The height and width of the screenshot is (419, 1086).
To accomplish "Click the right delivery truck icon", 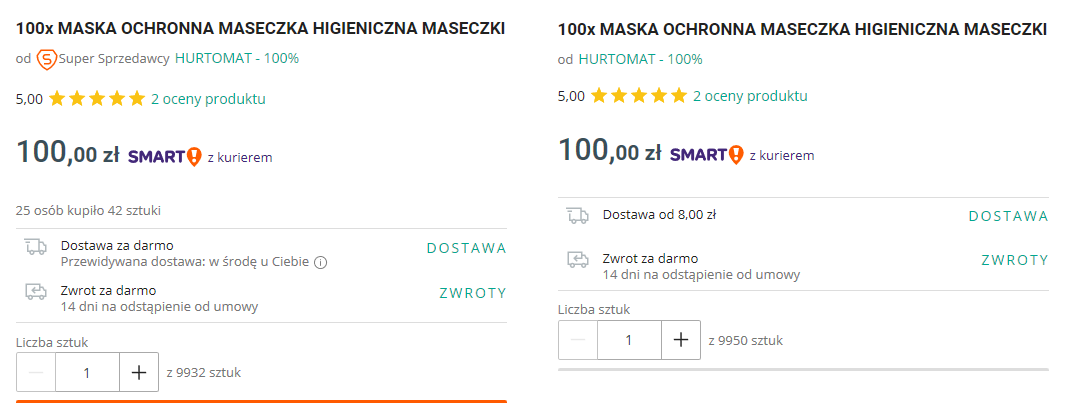I will [x=578, y=215].
